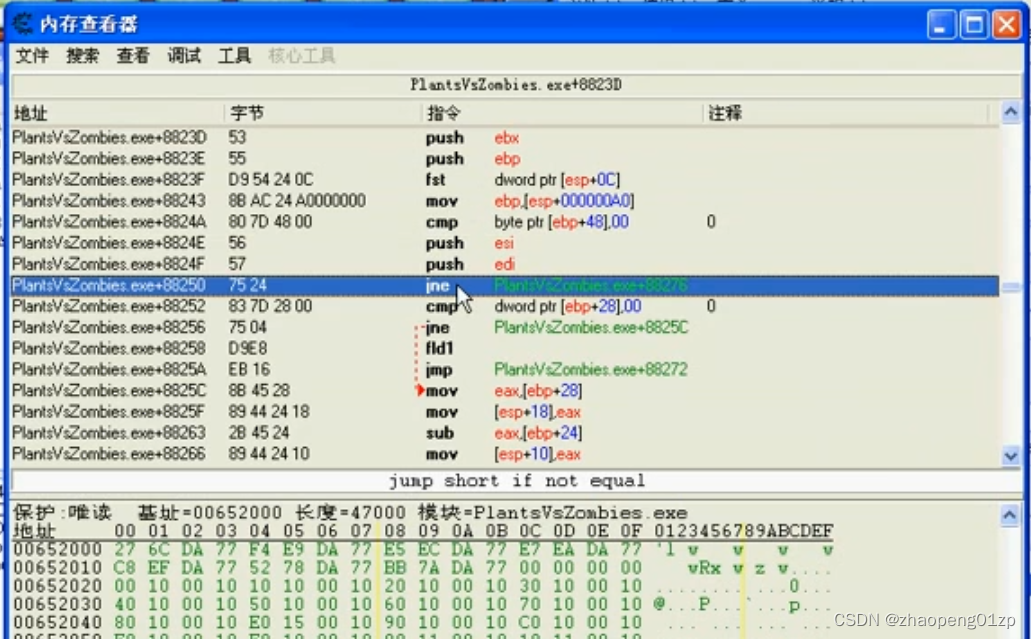The image size is (1031, 639).
Task: Select mov eax,[ebp+28] row
Action: 505,390
